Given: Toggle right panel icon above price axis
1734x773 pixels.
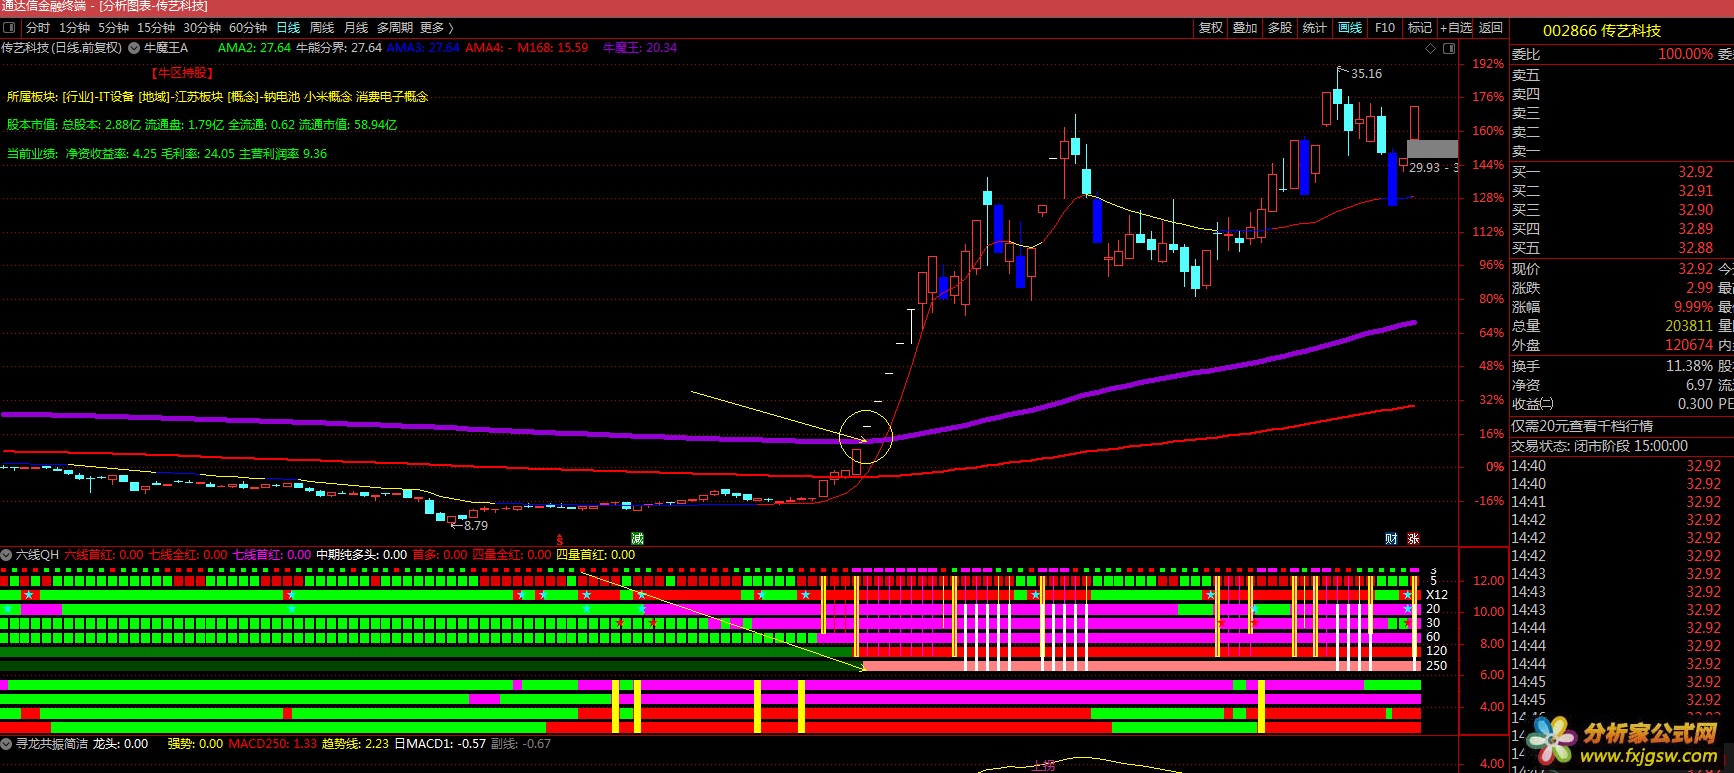Looking at the screenshot, I should pos(1449,48).
